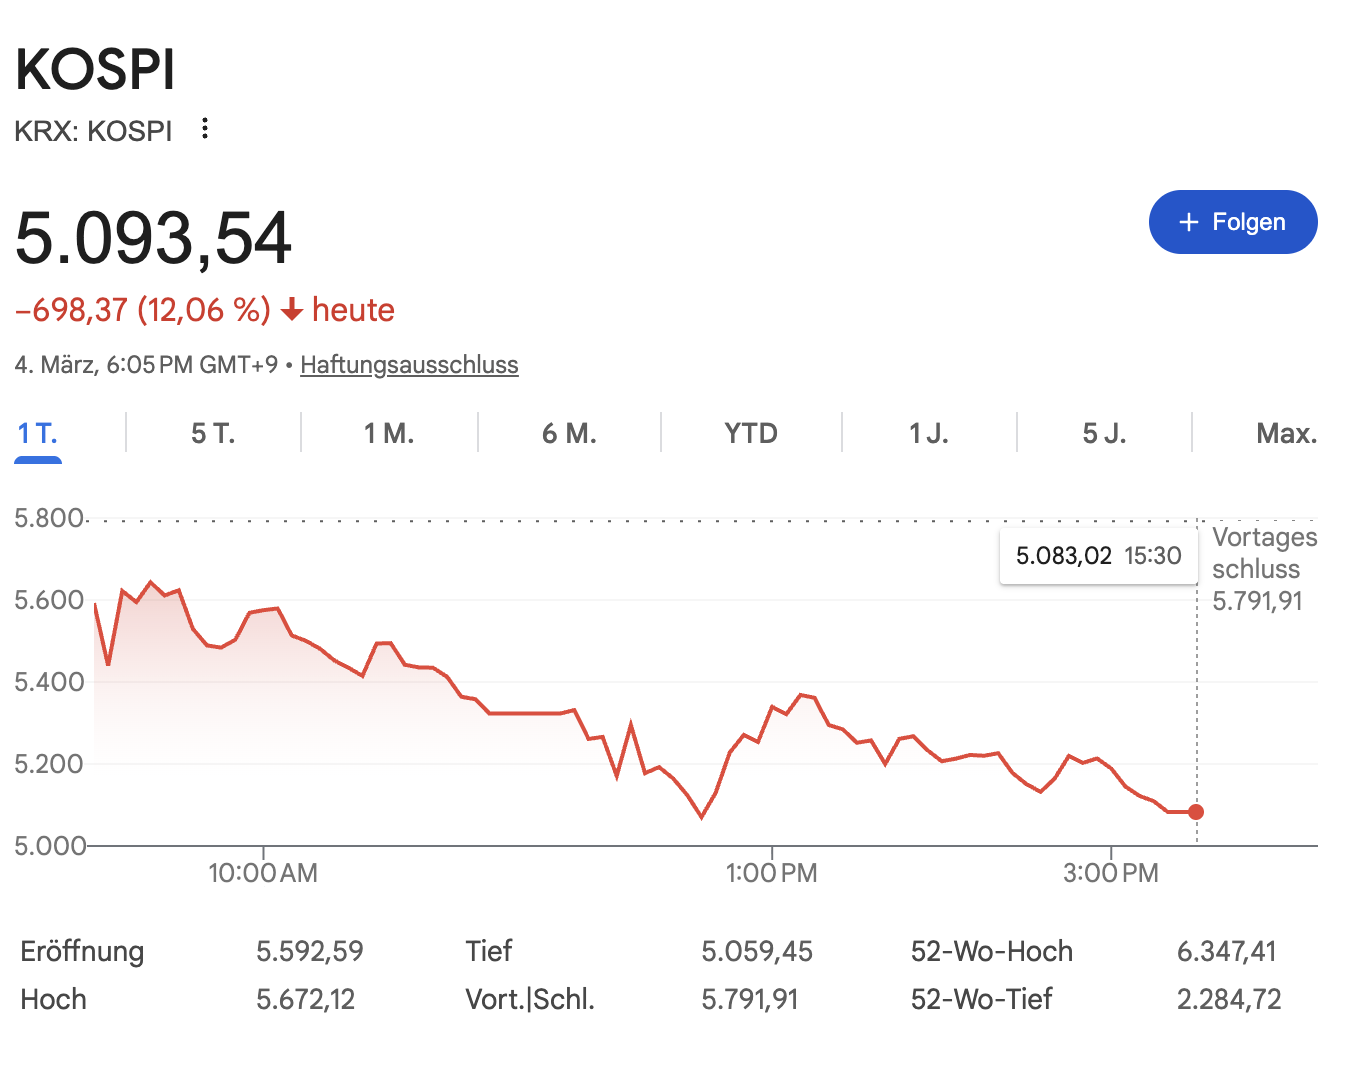This screenshot has width=1354, height=1072.
Task: Click the red down-arrow beside heute
Action: coord(292,311)
